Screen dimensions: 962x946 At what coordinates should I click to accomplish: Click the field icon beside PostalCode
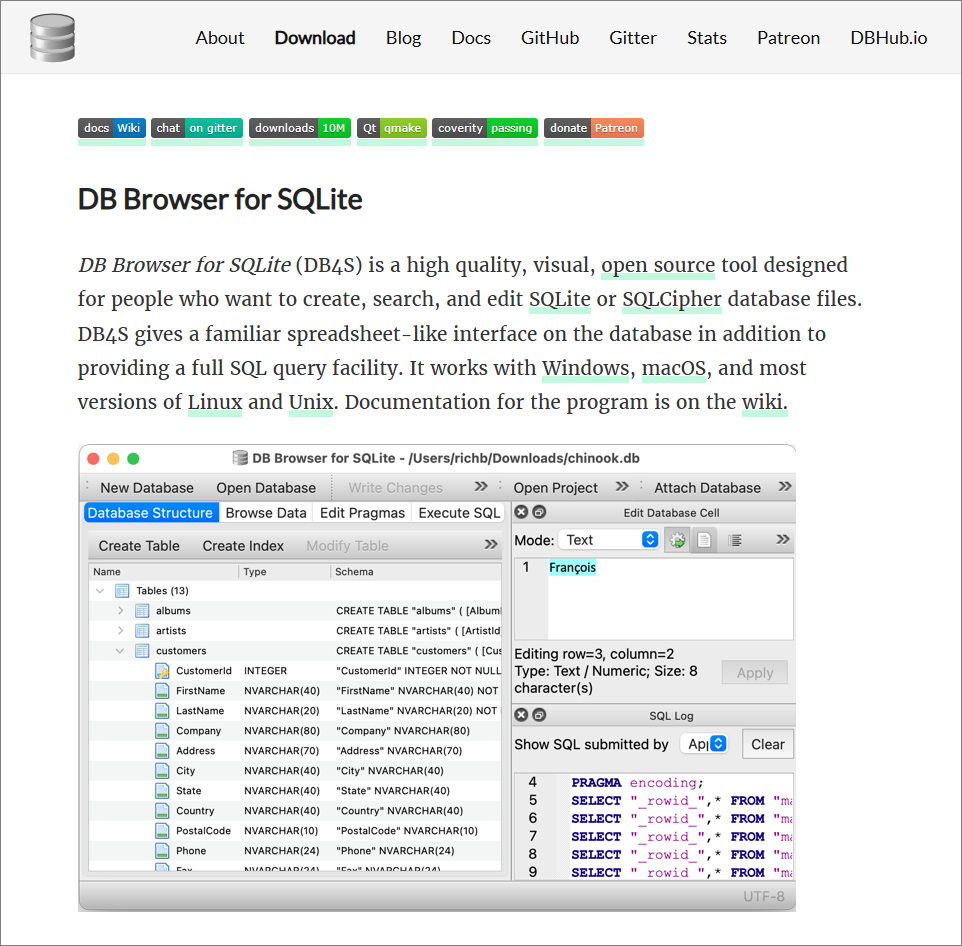(x=162, y=831)
